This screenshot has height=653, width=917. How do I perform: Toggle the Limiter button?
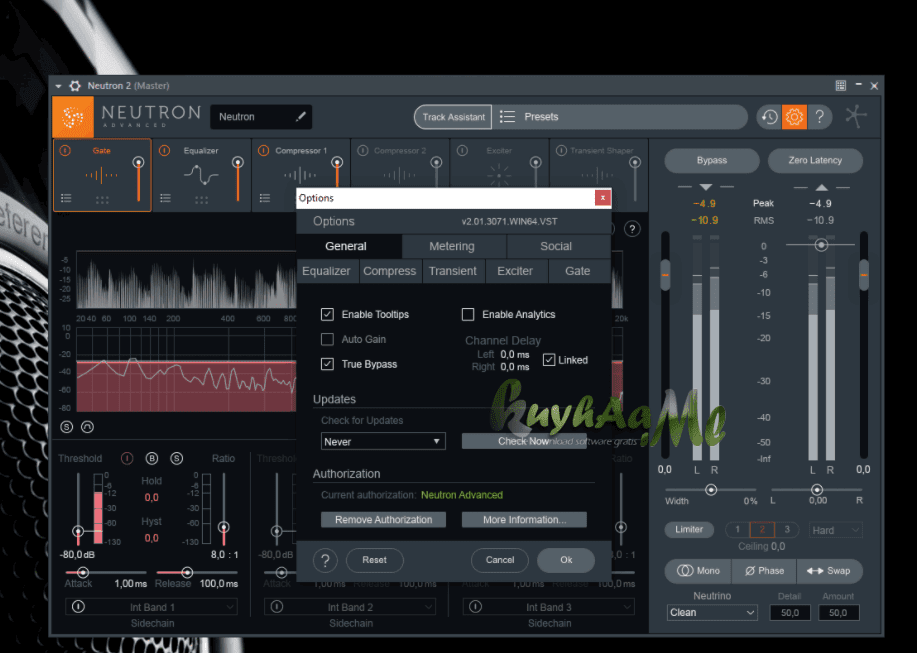pos(689,530)
